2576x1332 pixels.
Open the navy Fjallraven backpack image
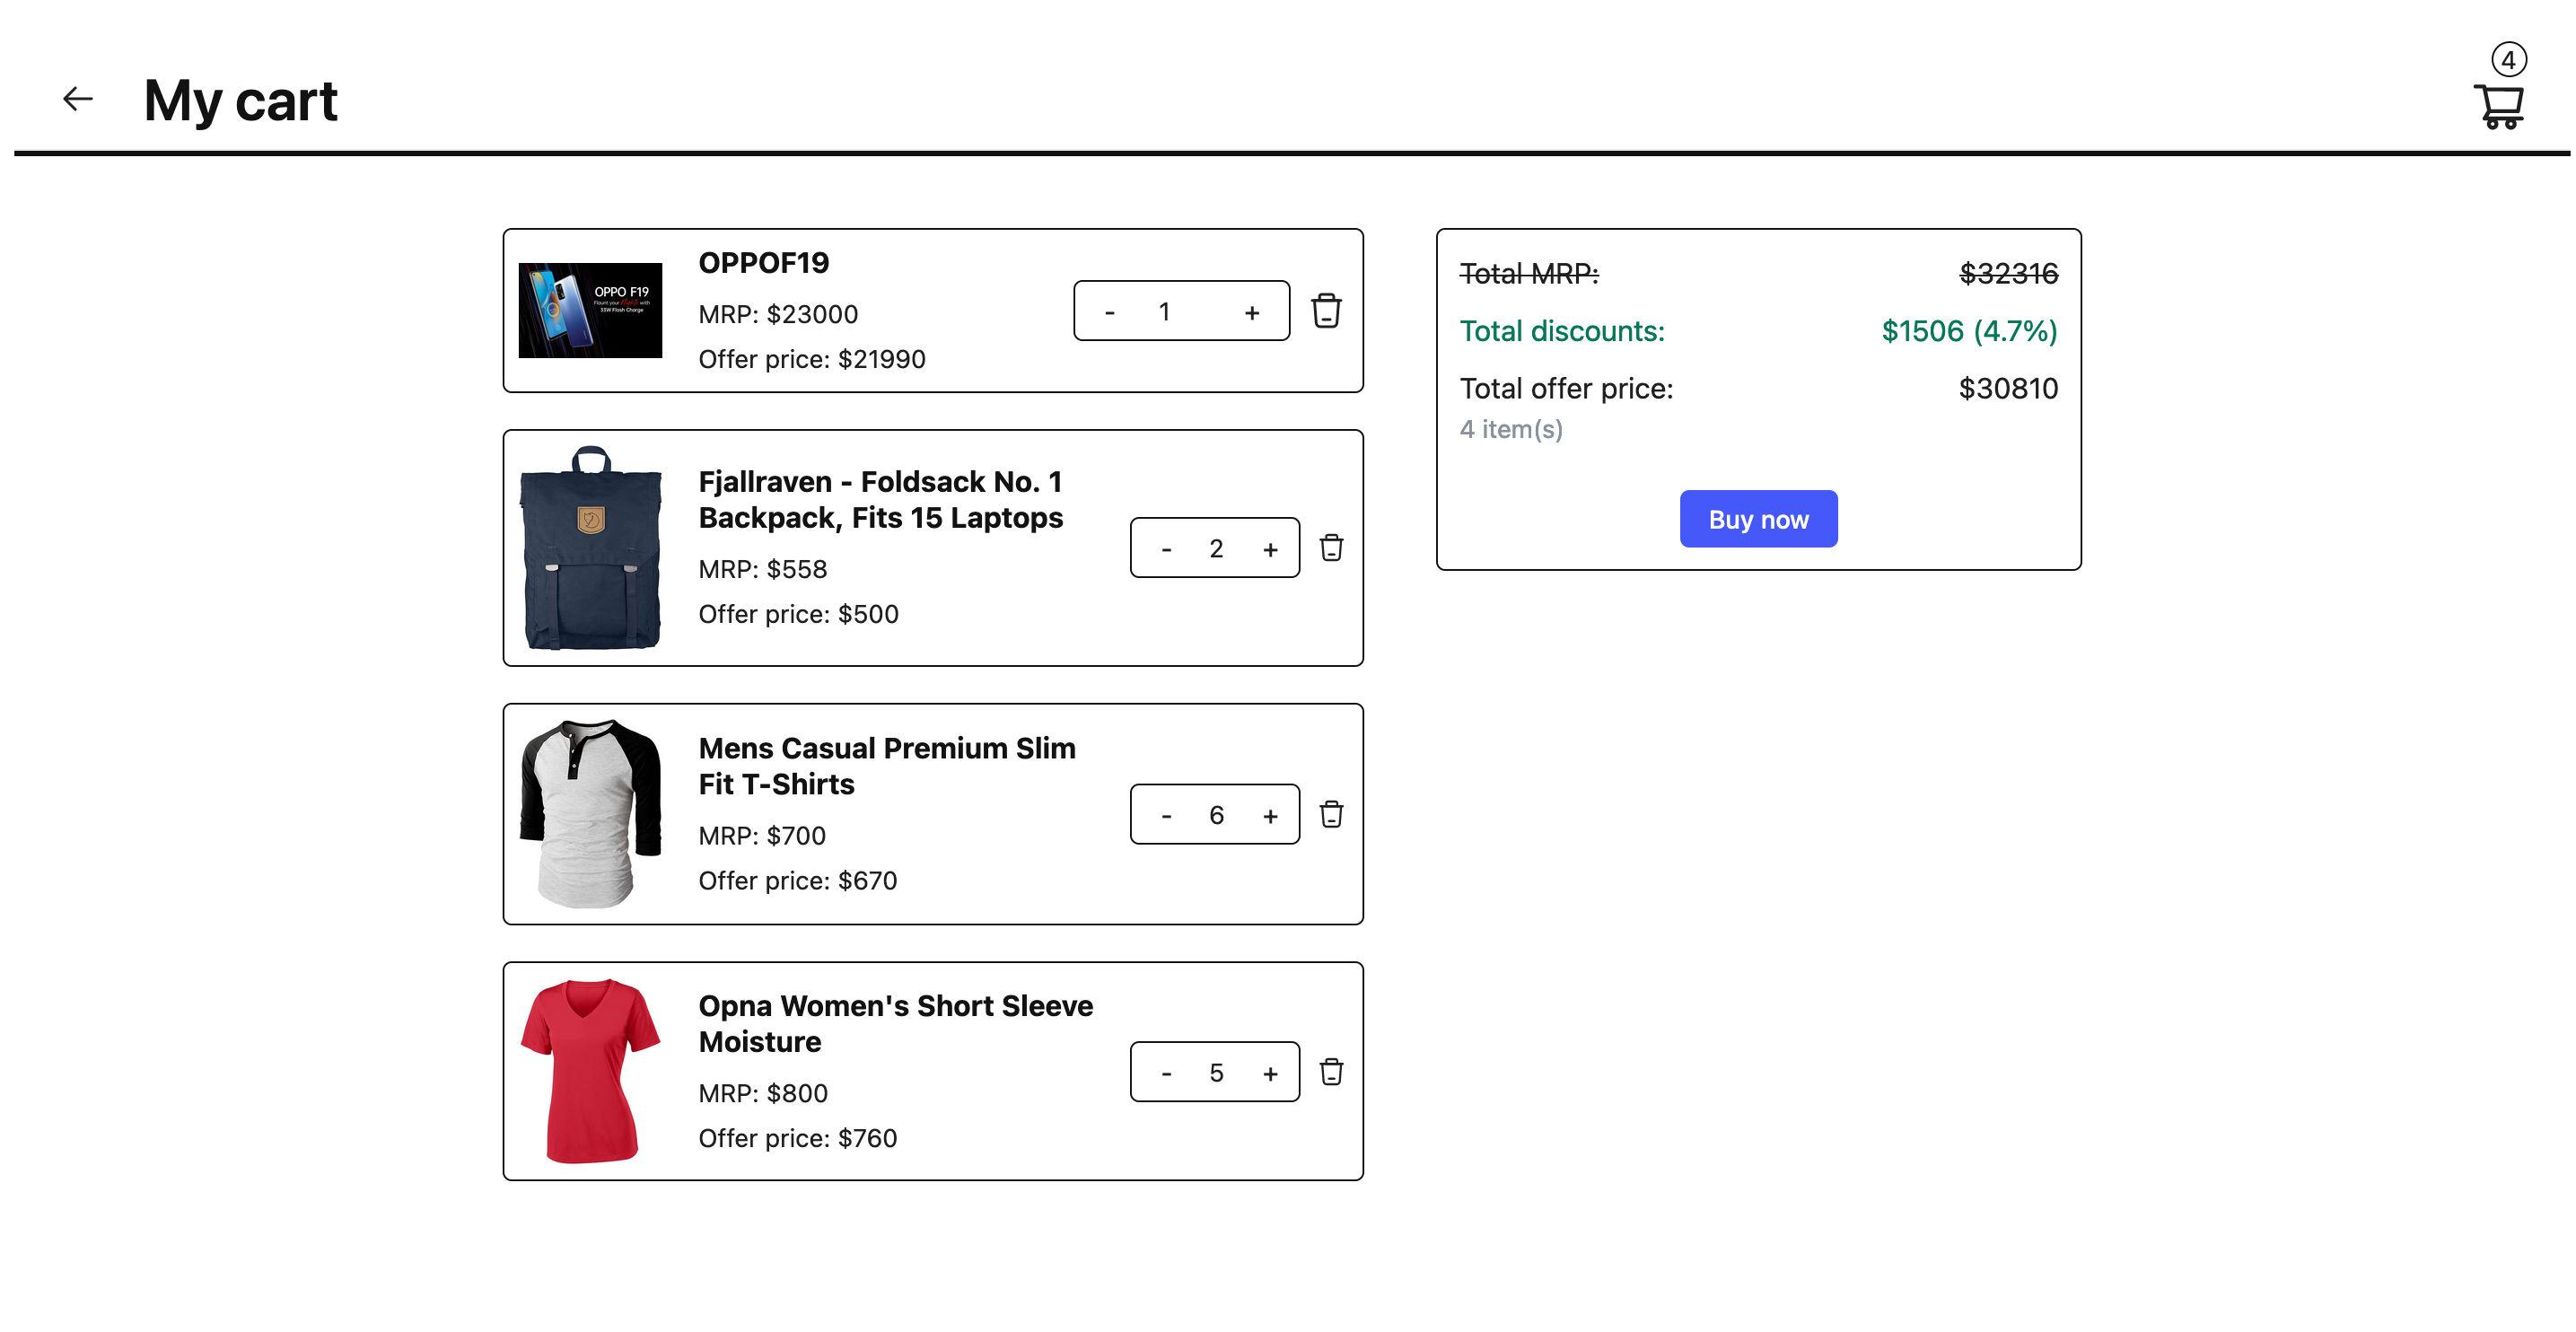pos(590,548)
